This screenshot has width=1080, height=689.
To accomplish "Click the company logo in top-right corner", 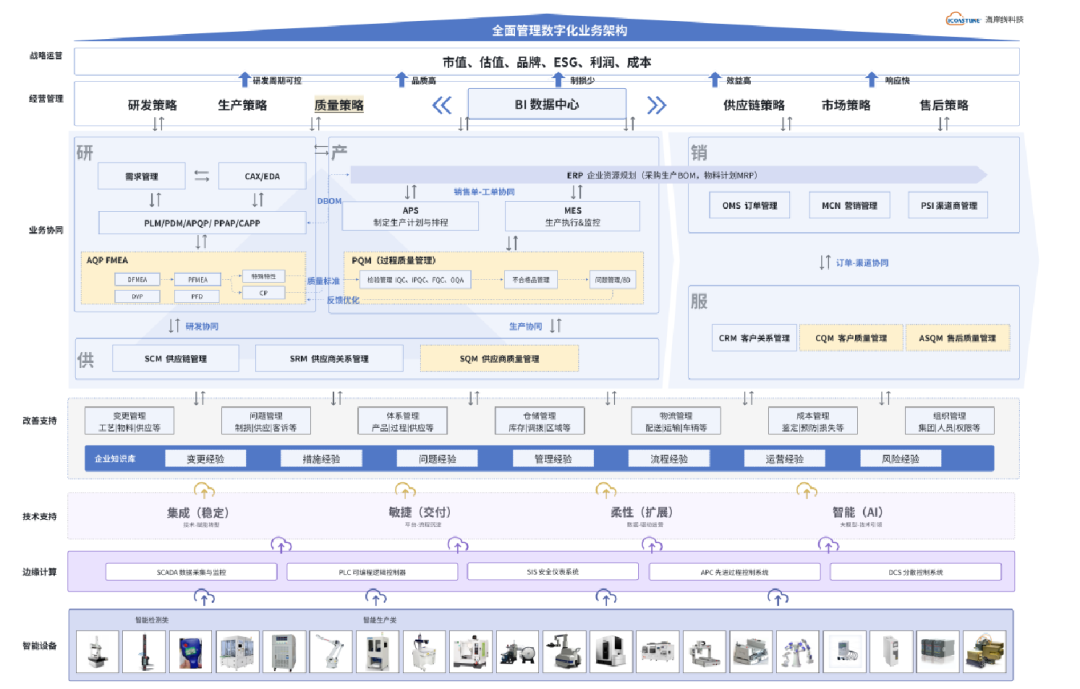I will coord(985,19).
